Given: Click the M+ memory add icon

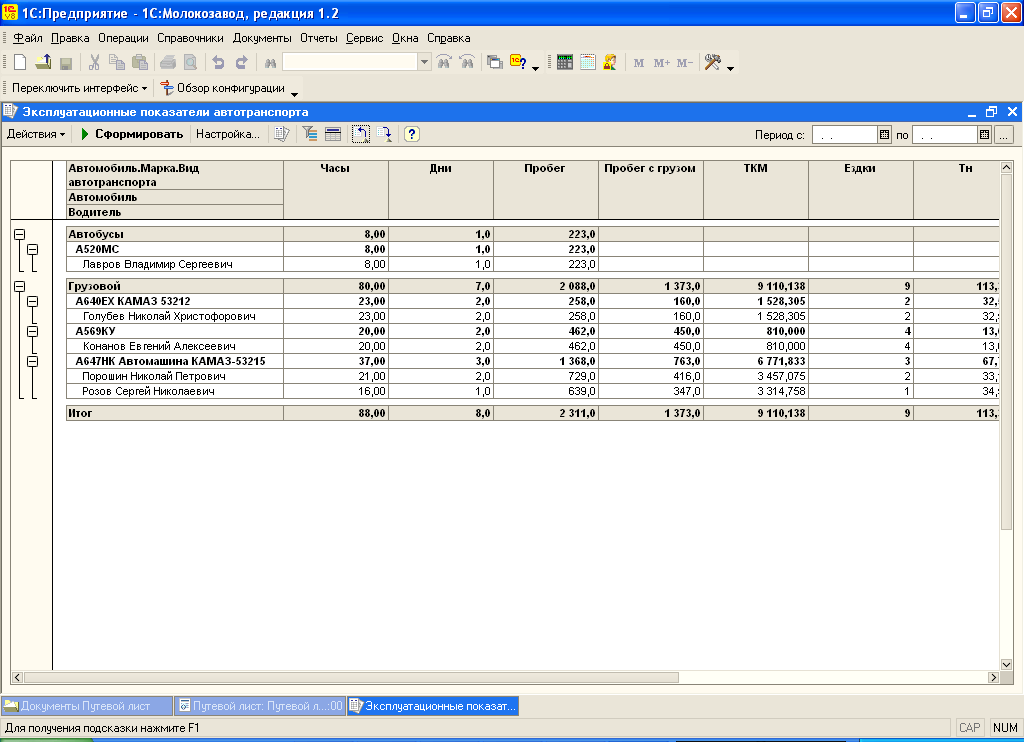Looking at the screenshot, I should pyautogui.click(x=661, y=63).
